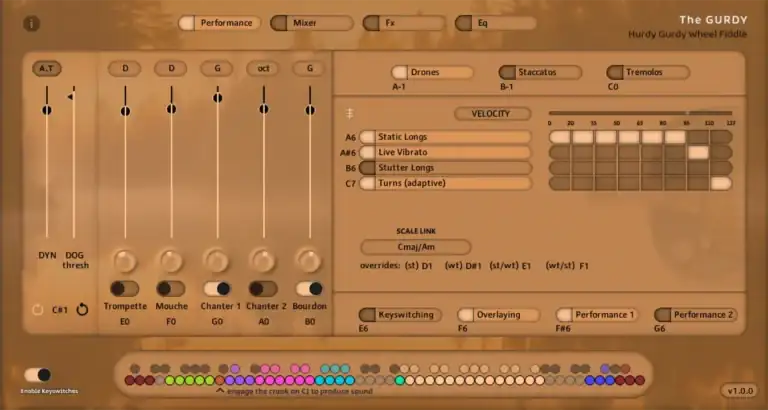
Task: Open the Cmaj/Am scale link dropdown
Action: point(416,247)
